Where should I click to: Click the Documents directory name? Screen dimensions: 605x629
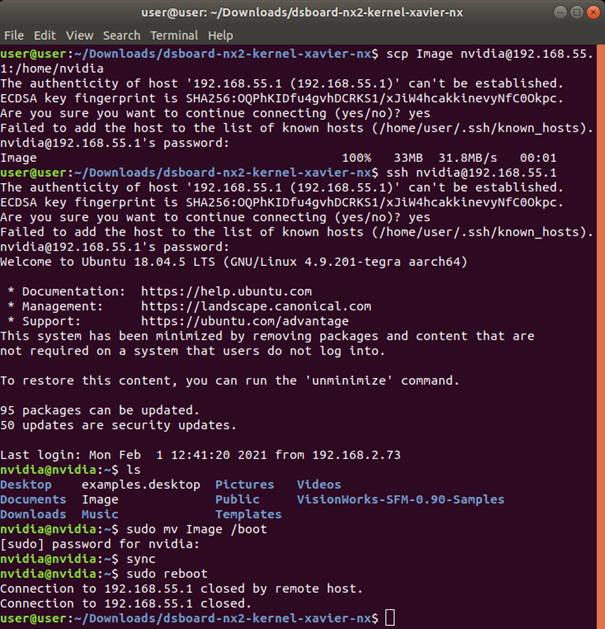pos(33,499)
